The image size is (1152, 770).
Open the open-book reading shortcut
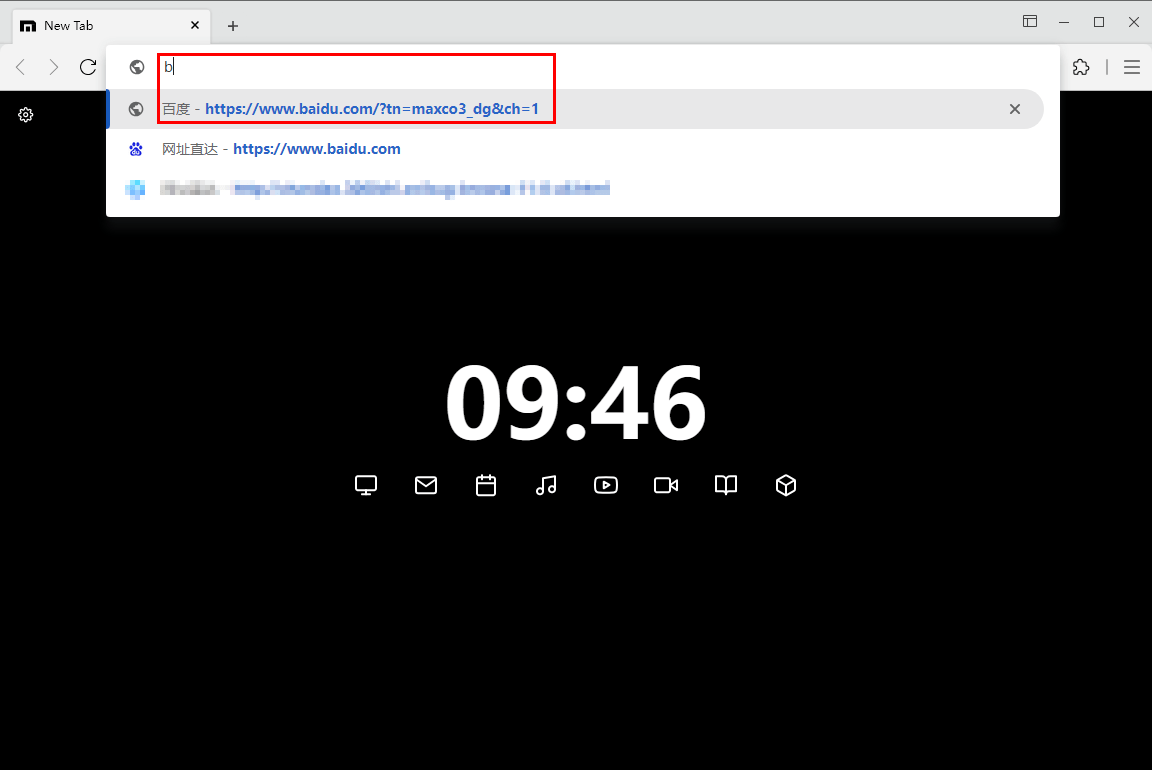point(726,485)
